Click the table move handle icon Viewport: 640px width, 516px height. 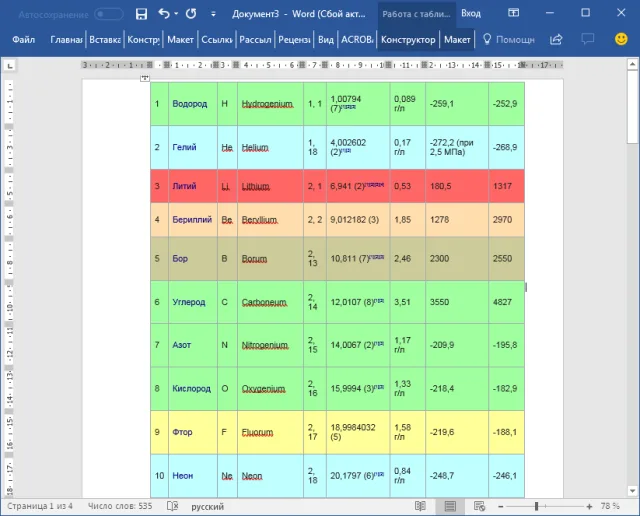[145, 78]
